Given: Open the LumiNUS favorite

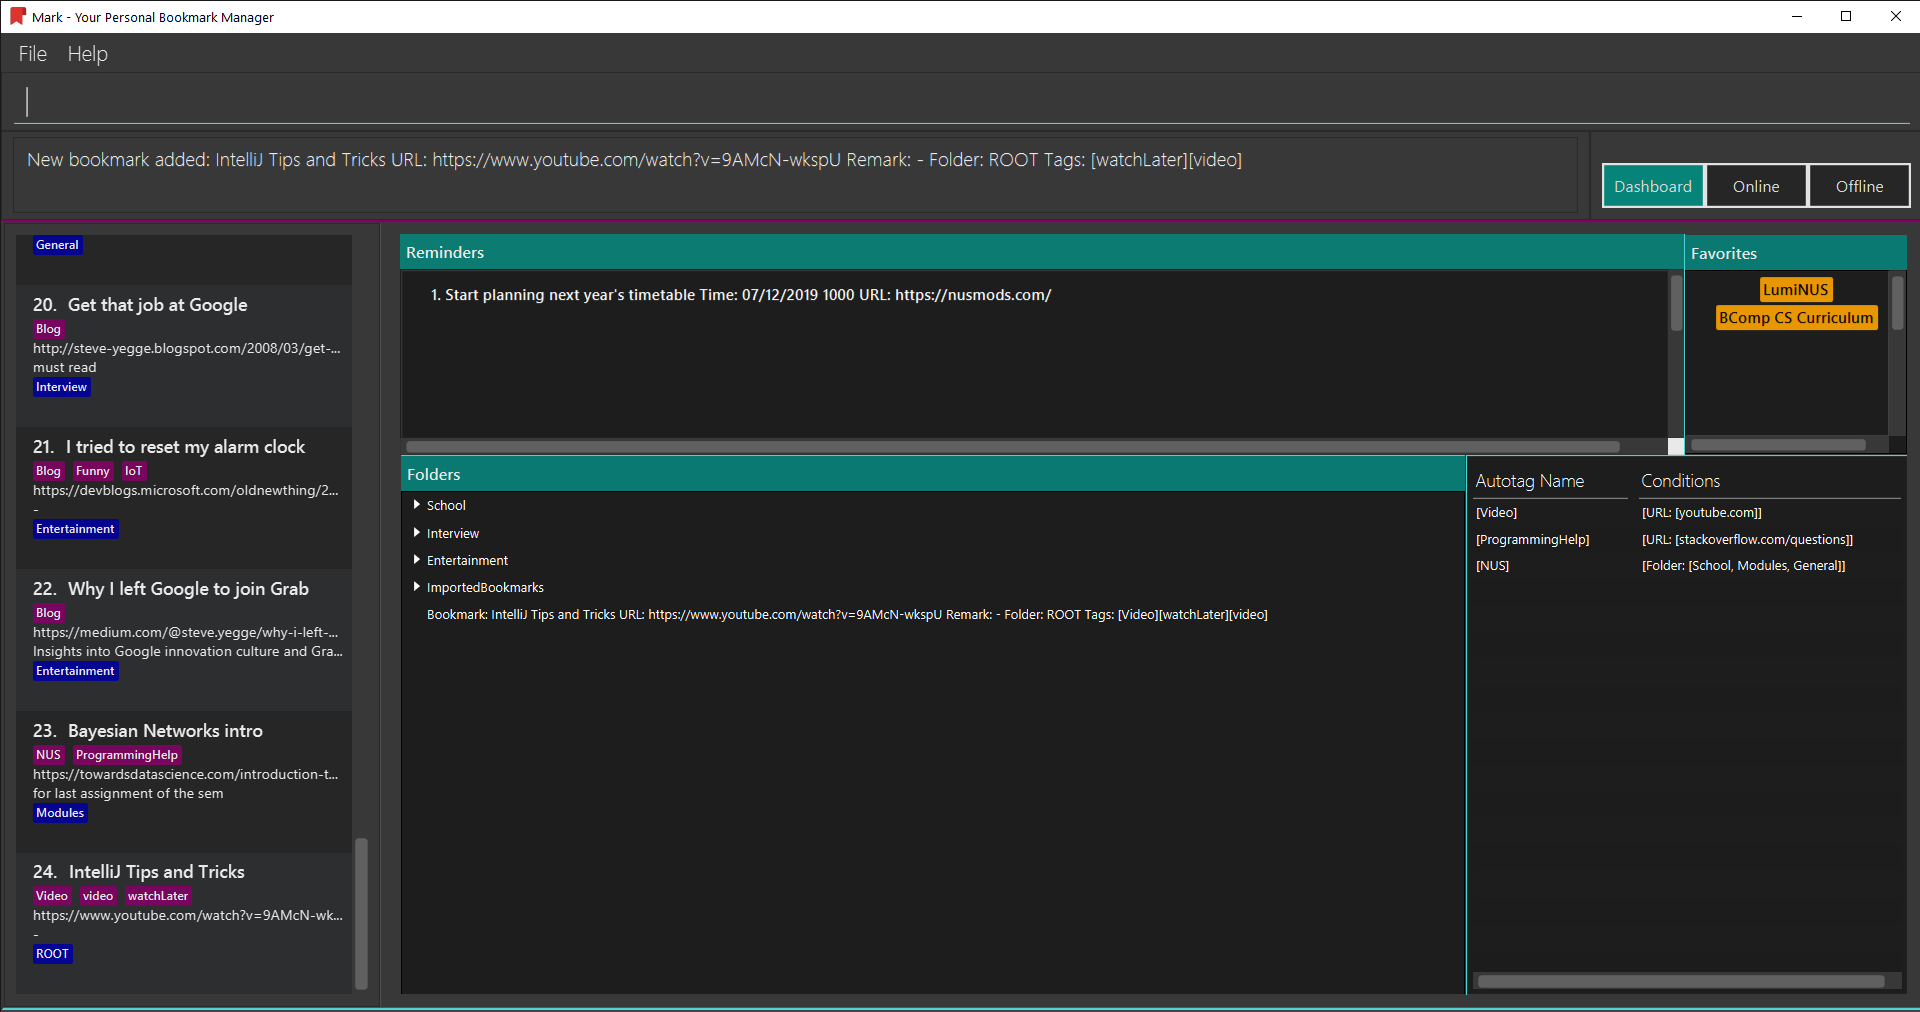Looking at the screenshot, I should pos(1796,290).
